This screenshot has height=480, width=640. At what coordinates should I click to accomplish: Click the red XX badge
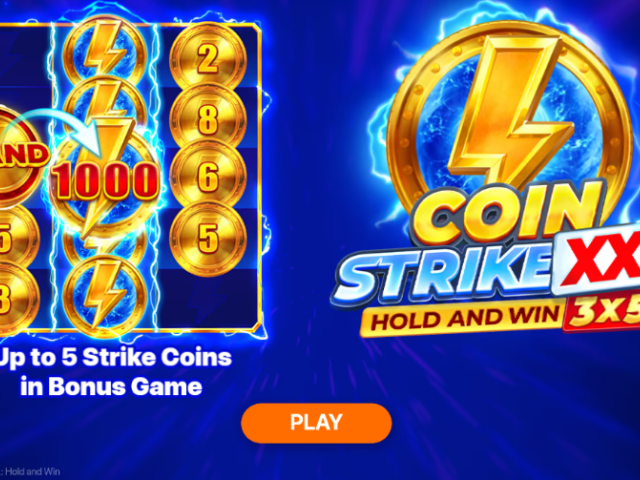(x=599, y=258)
